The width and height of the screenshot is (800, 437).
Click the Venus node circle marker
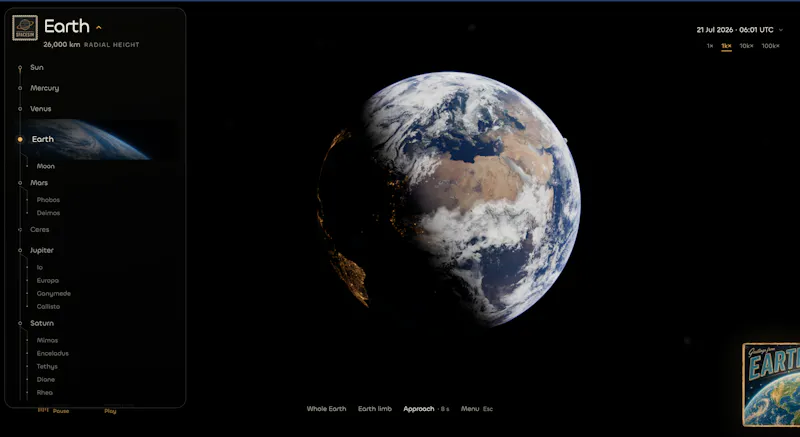click(20, 109)
